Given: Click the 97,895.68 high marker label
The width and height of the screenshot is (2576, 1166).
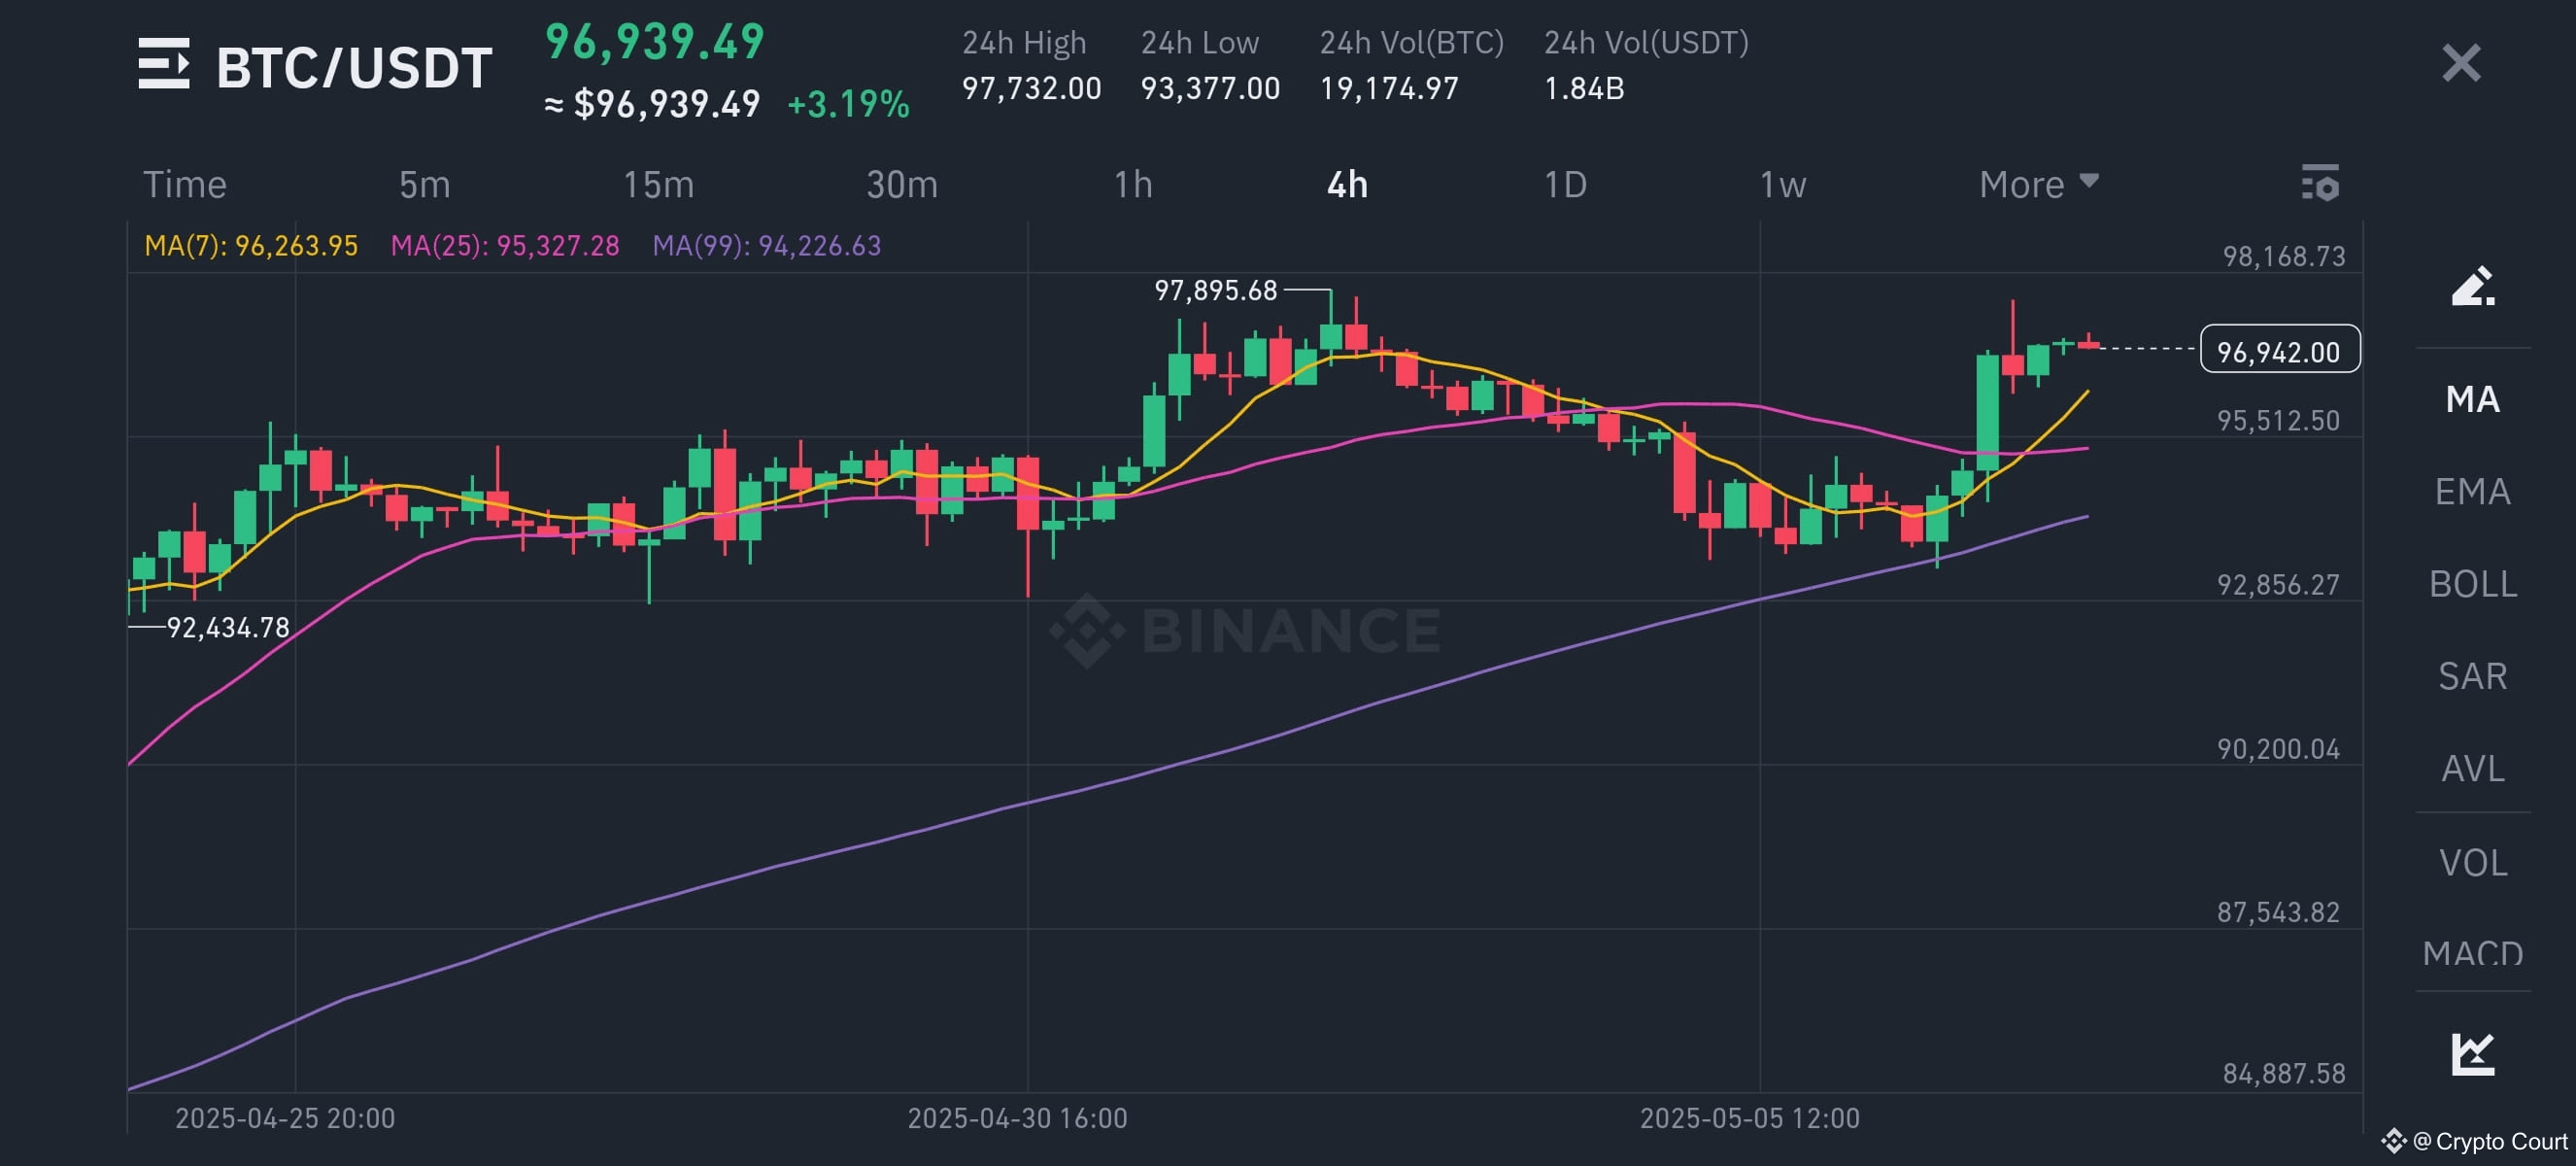Looking at the screenshot, I should (1216, 291).
